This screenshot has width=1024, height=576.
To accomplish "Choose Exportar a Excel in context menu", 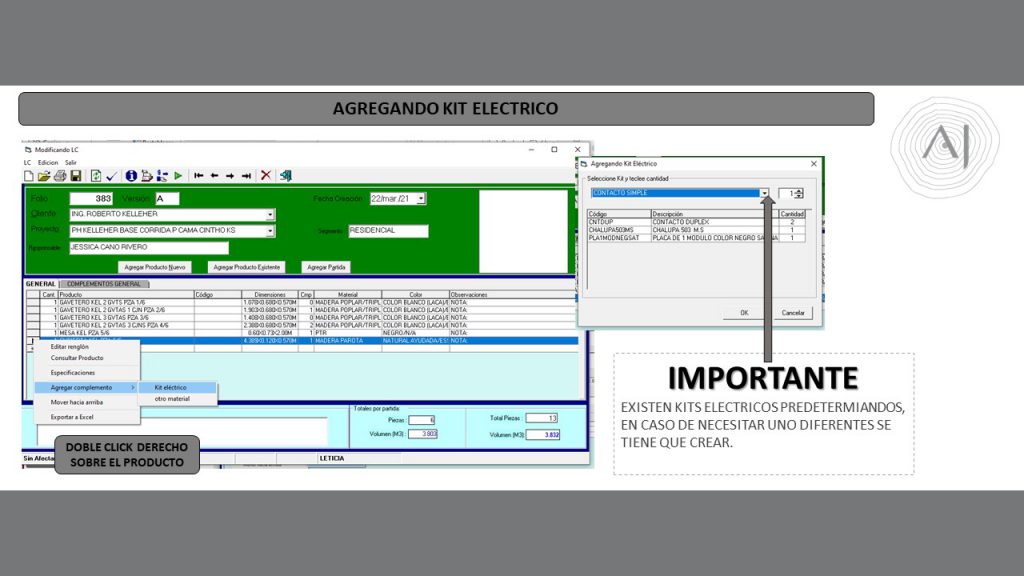I will (72, 416).
